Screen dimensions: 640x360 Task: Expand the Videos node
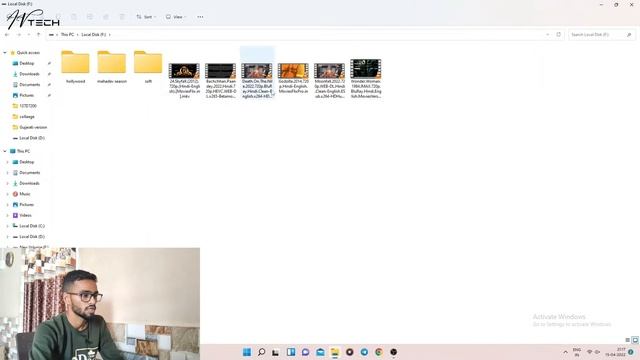pos(7,215)
